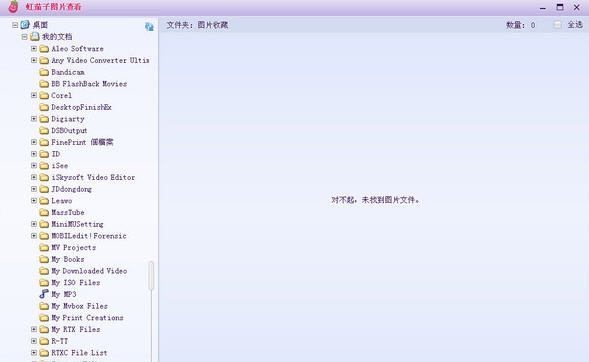Click the My Mvbox Files folder icon
Viewport: 589px width, 362px height.
44,306
